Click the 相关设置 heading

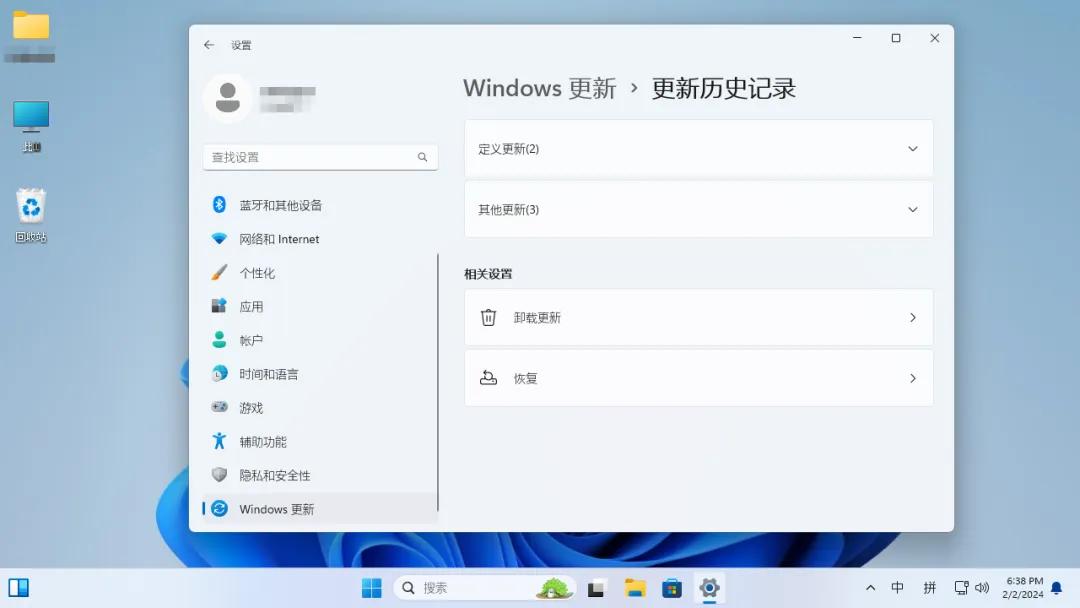click(x=488, y=273)
